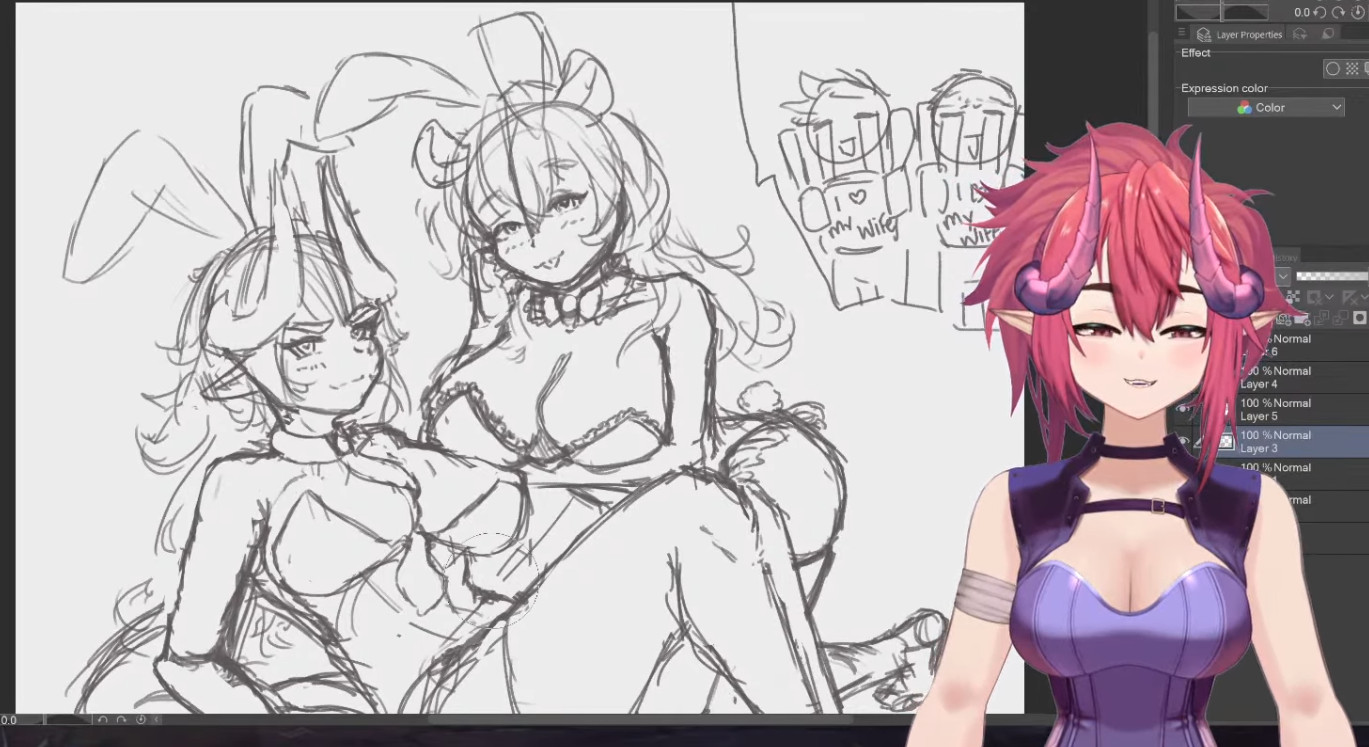Toggle the eye on Layer 3
The height and width of the screenshot is (747, 1369).
1183,441
